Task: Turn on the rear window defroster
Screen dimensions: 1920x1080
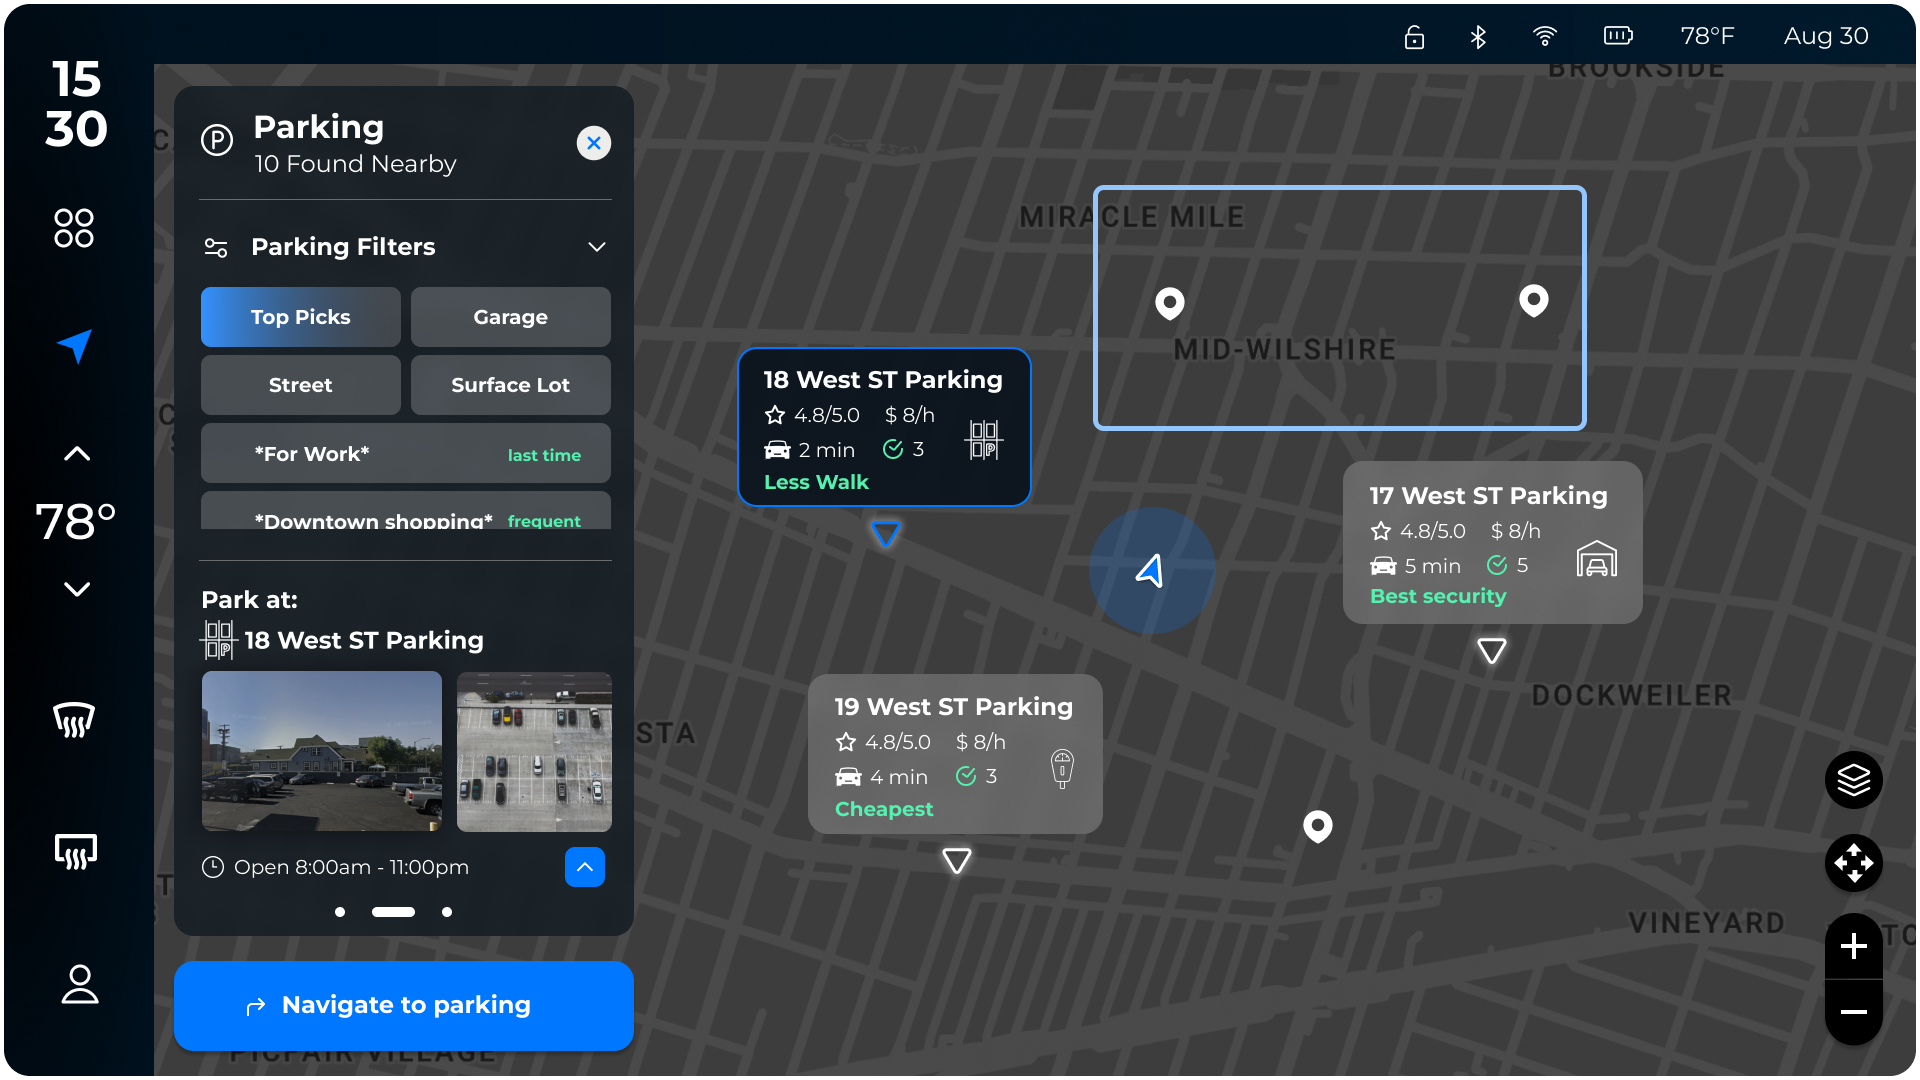Action: 75,852
